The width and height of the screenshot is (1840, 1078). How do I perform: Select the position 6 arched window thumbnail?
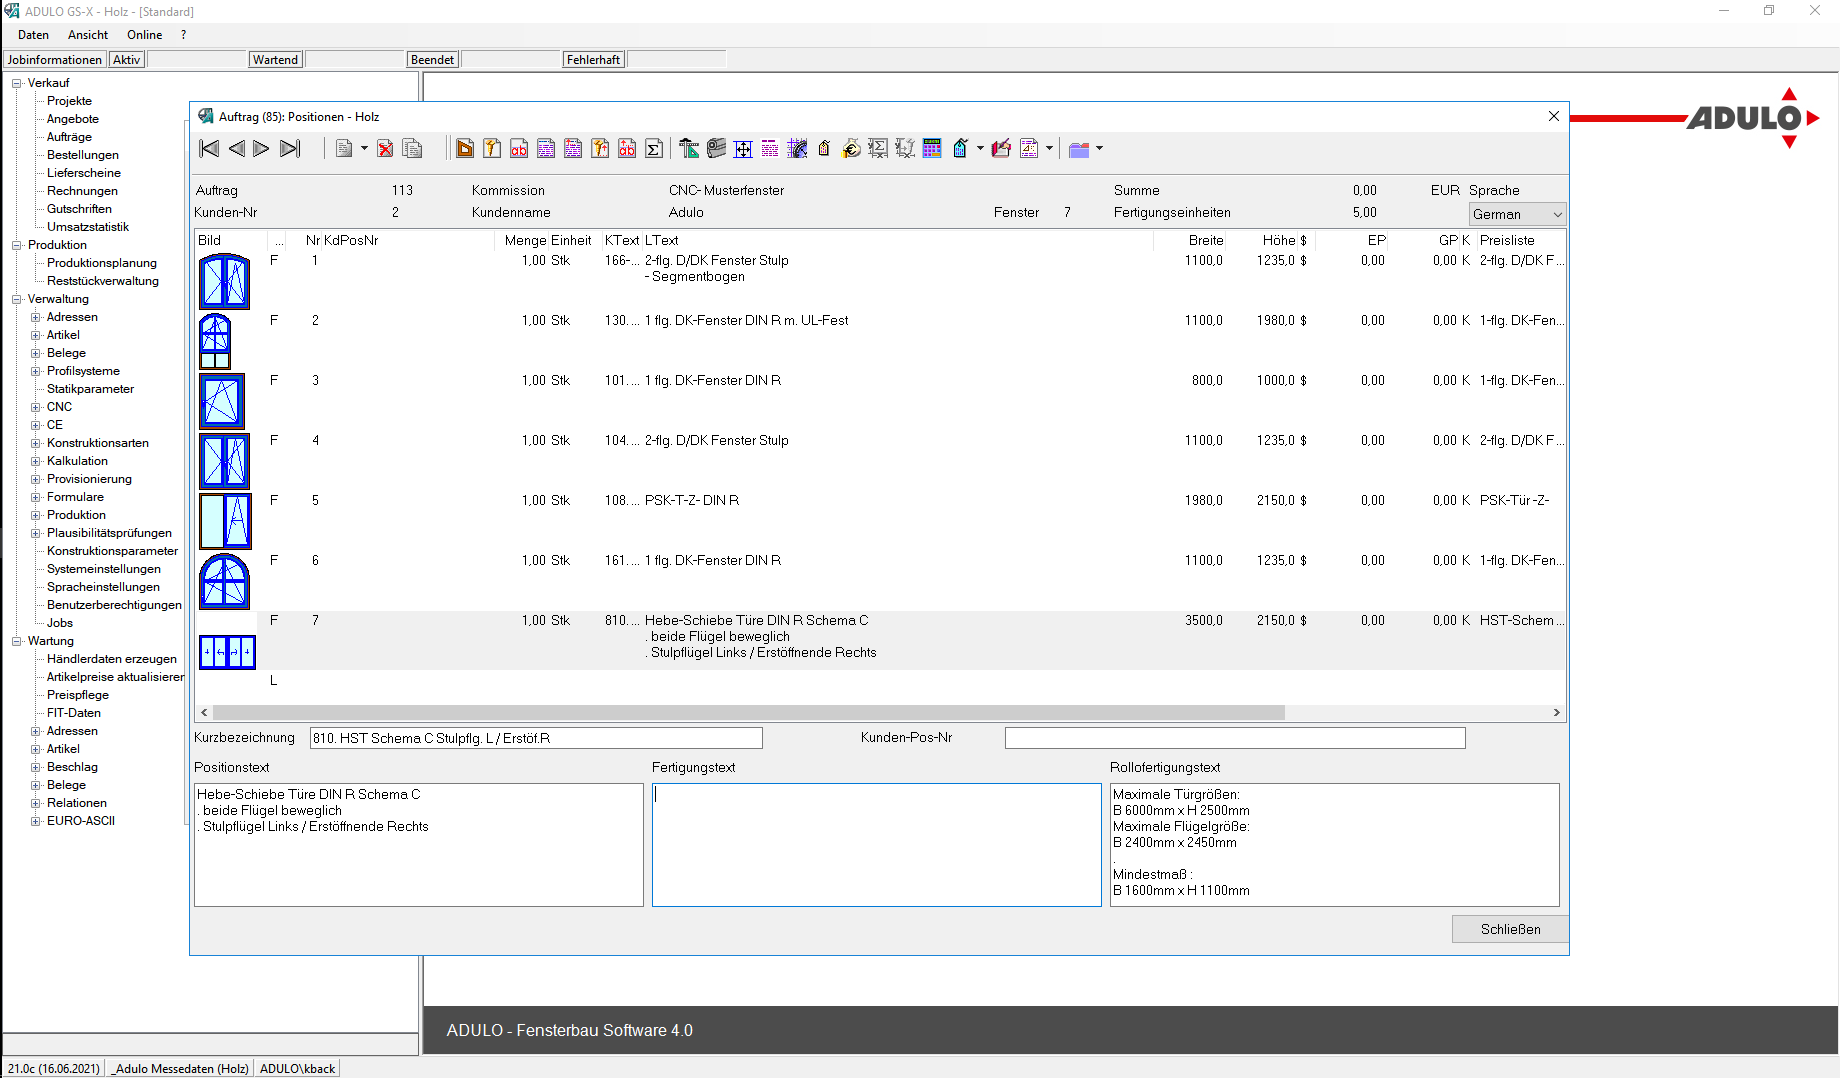click(225, 581)
